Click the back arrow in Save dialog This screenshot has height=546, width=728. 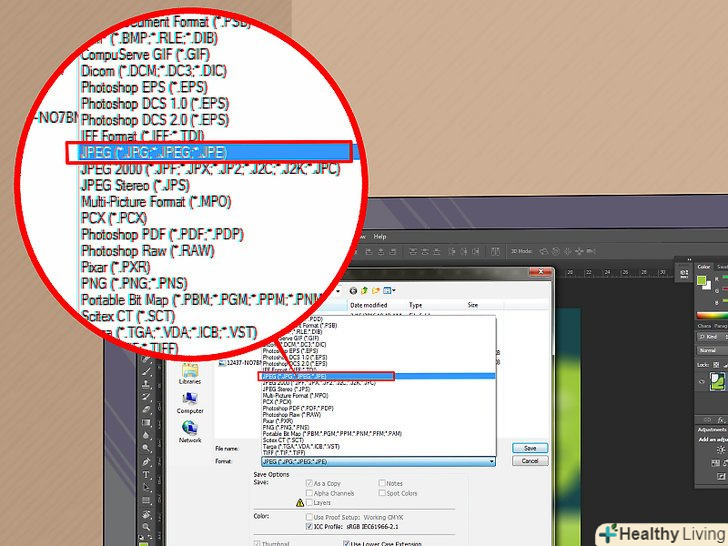[x=353, y=291]
